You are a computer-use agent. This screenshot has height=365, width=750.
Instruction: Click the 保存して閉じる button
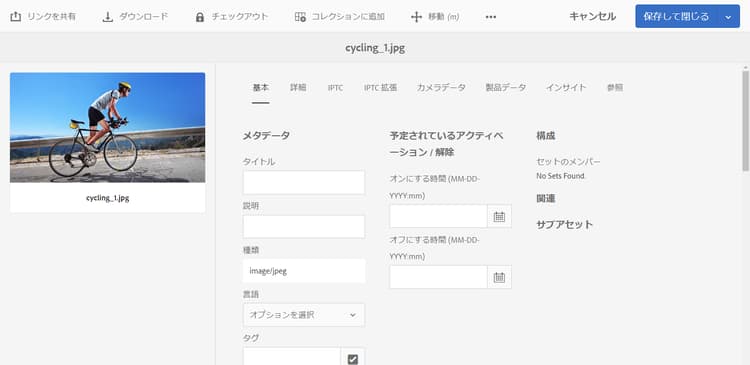(x=676, y=17)
